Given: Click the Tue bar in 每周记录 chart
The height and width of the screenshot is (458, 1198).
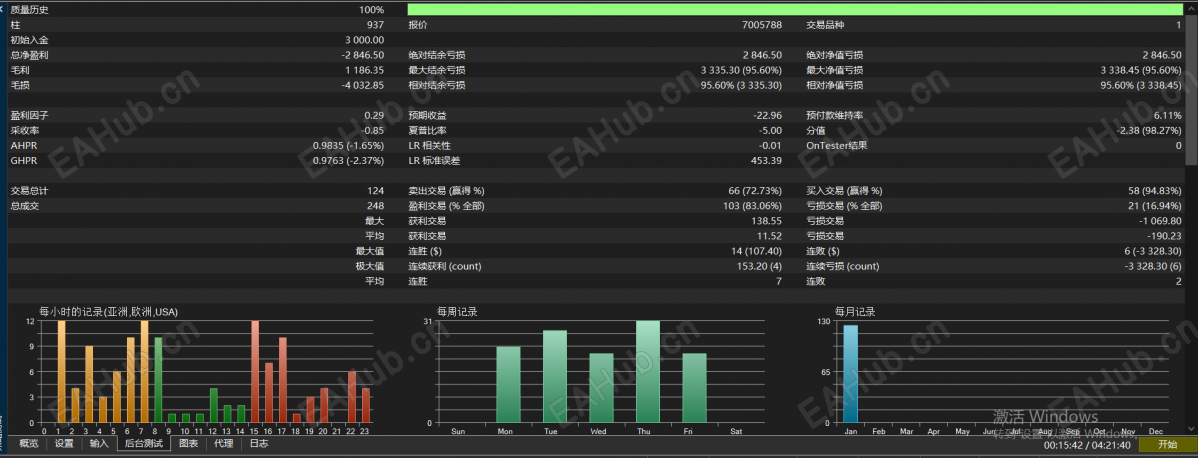Looking at the screenshot, I should coord(555,376).
